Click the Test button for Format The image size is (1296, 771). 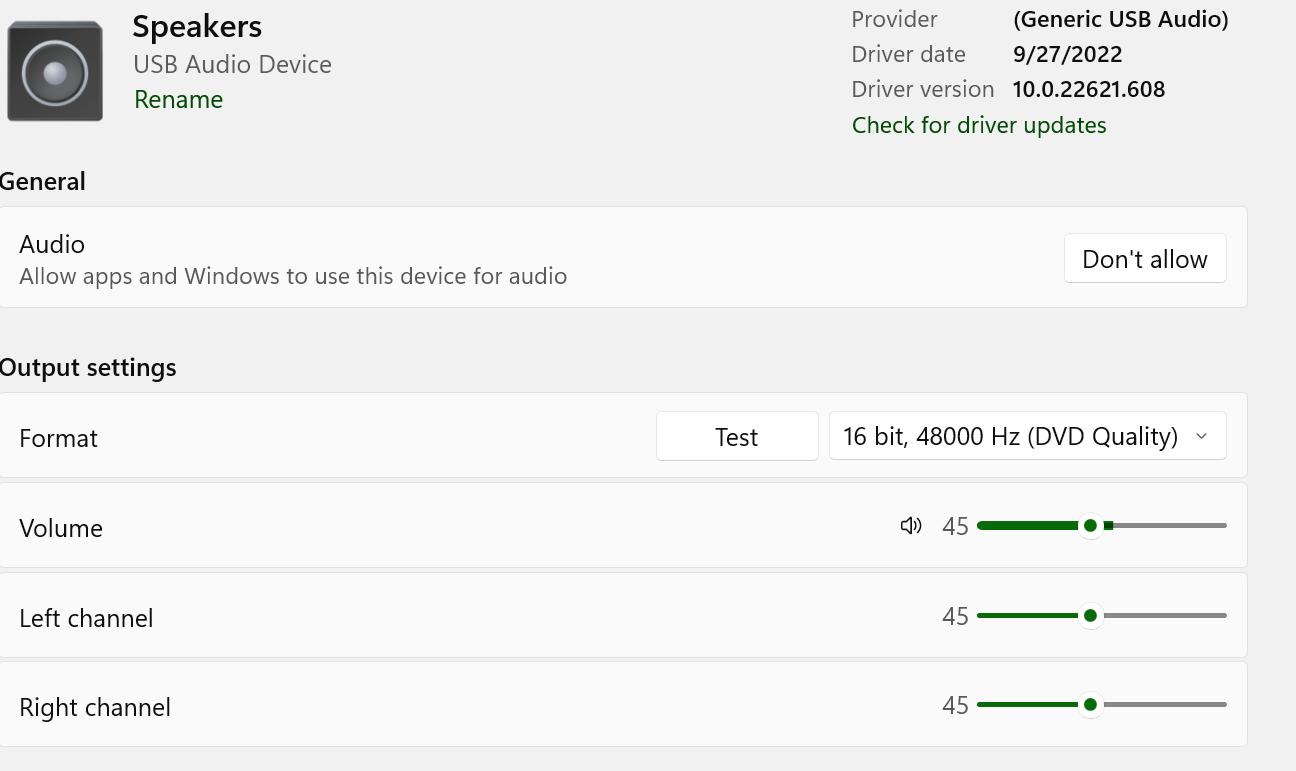tap(737, 437)
